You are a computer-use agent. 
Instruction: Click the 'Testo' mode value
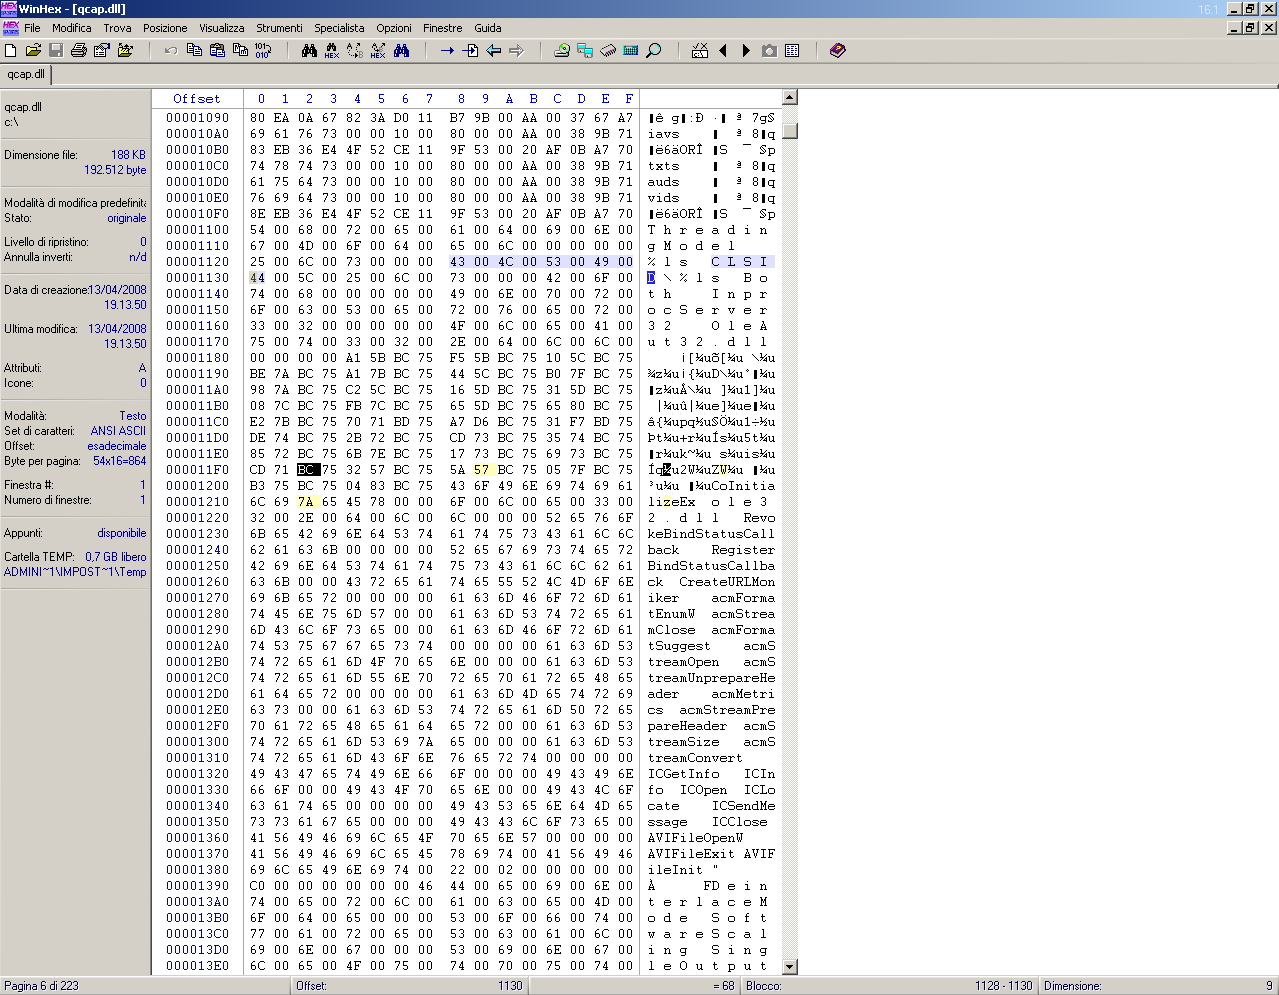(x=133, y=416)
